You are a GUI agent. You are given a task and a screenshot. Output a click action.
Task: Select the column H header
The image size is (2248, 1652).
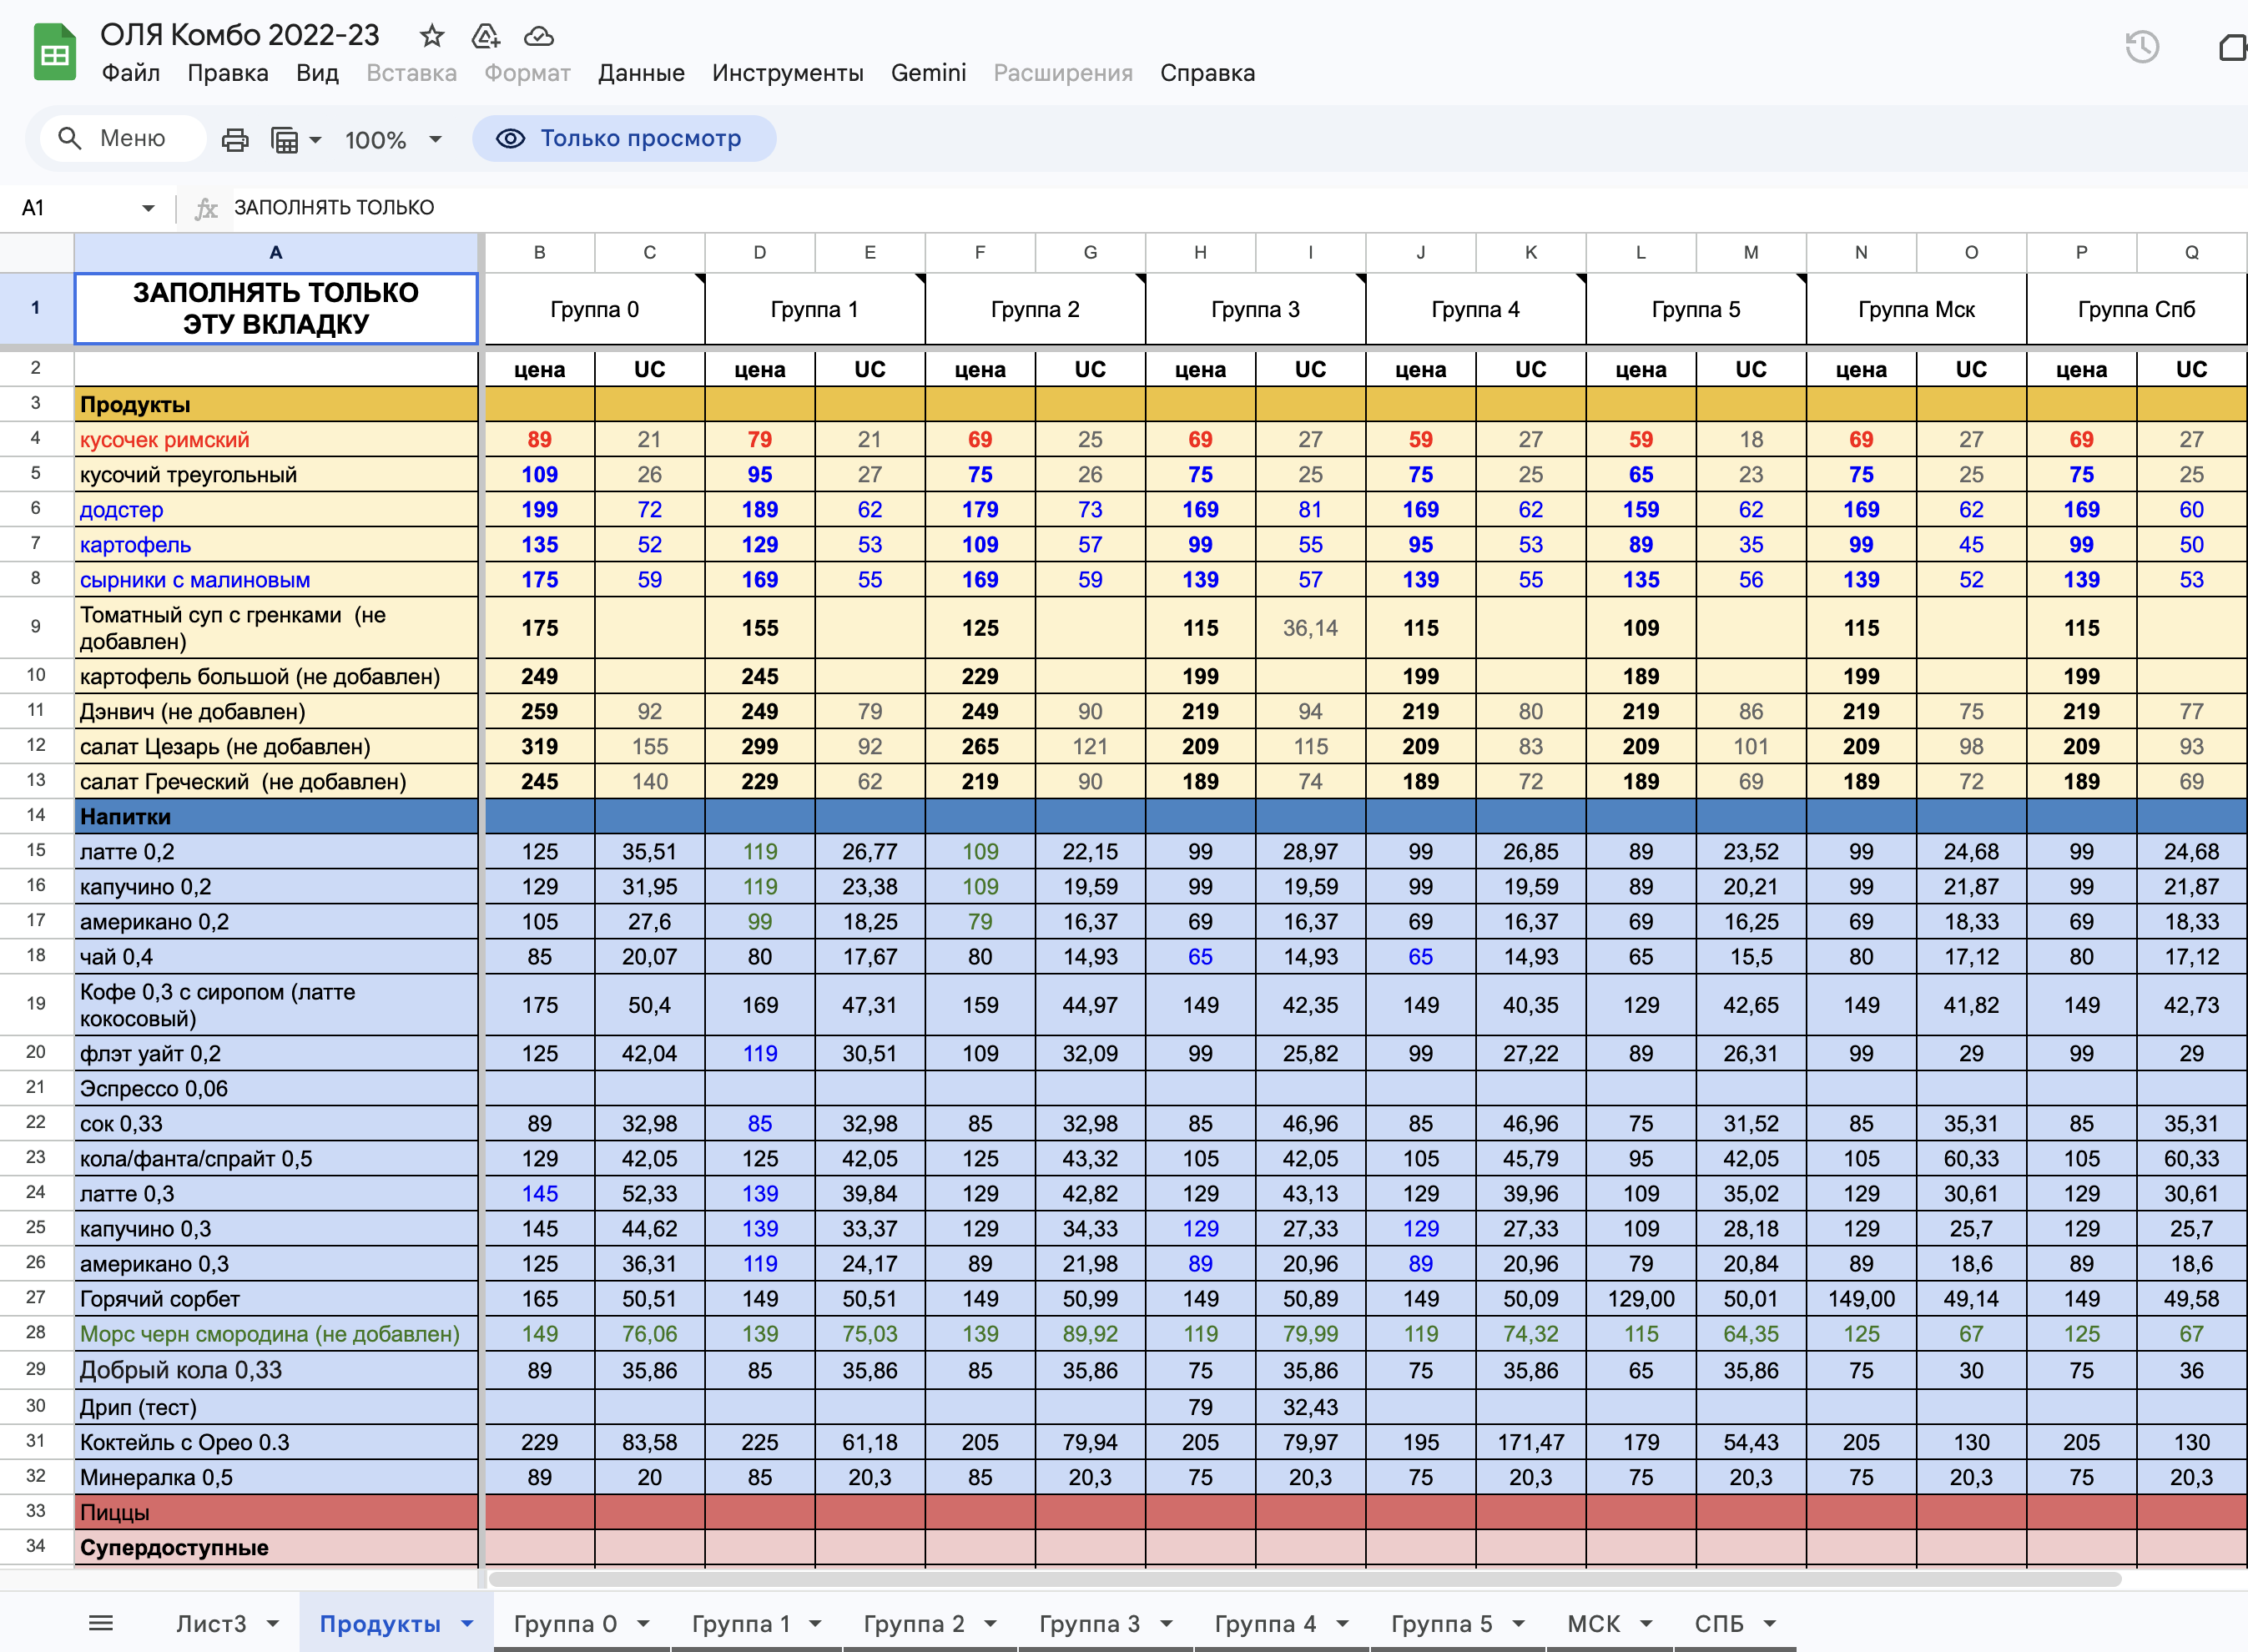pyautogui.click(x=1199, y=252)
